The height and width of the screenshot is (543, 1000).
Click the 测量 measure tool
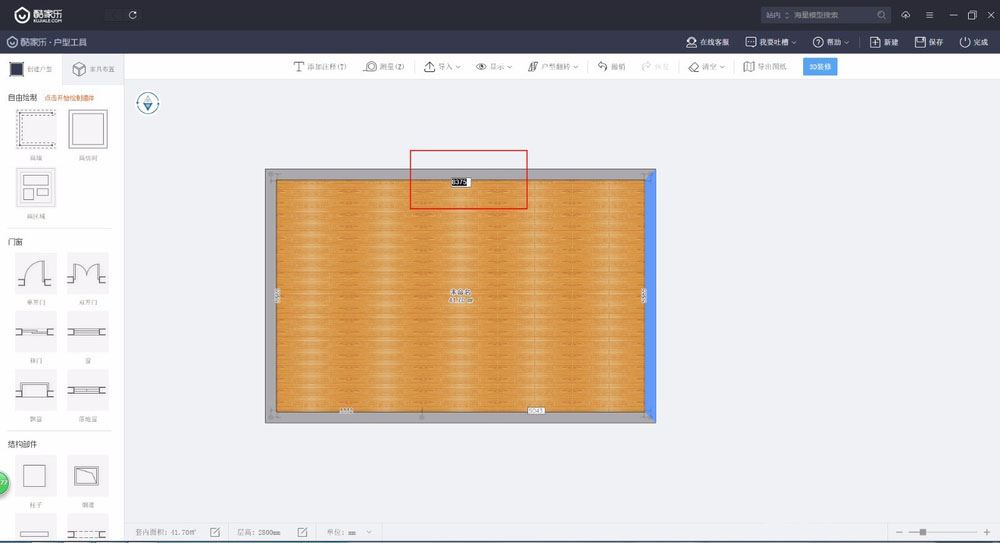point(384,67)
